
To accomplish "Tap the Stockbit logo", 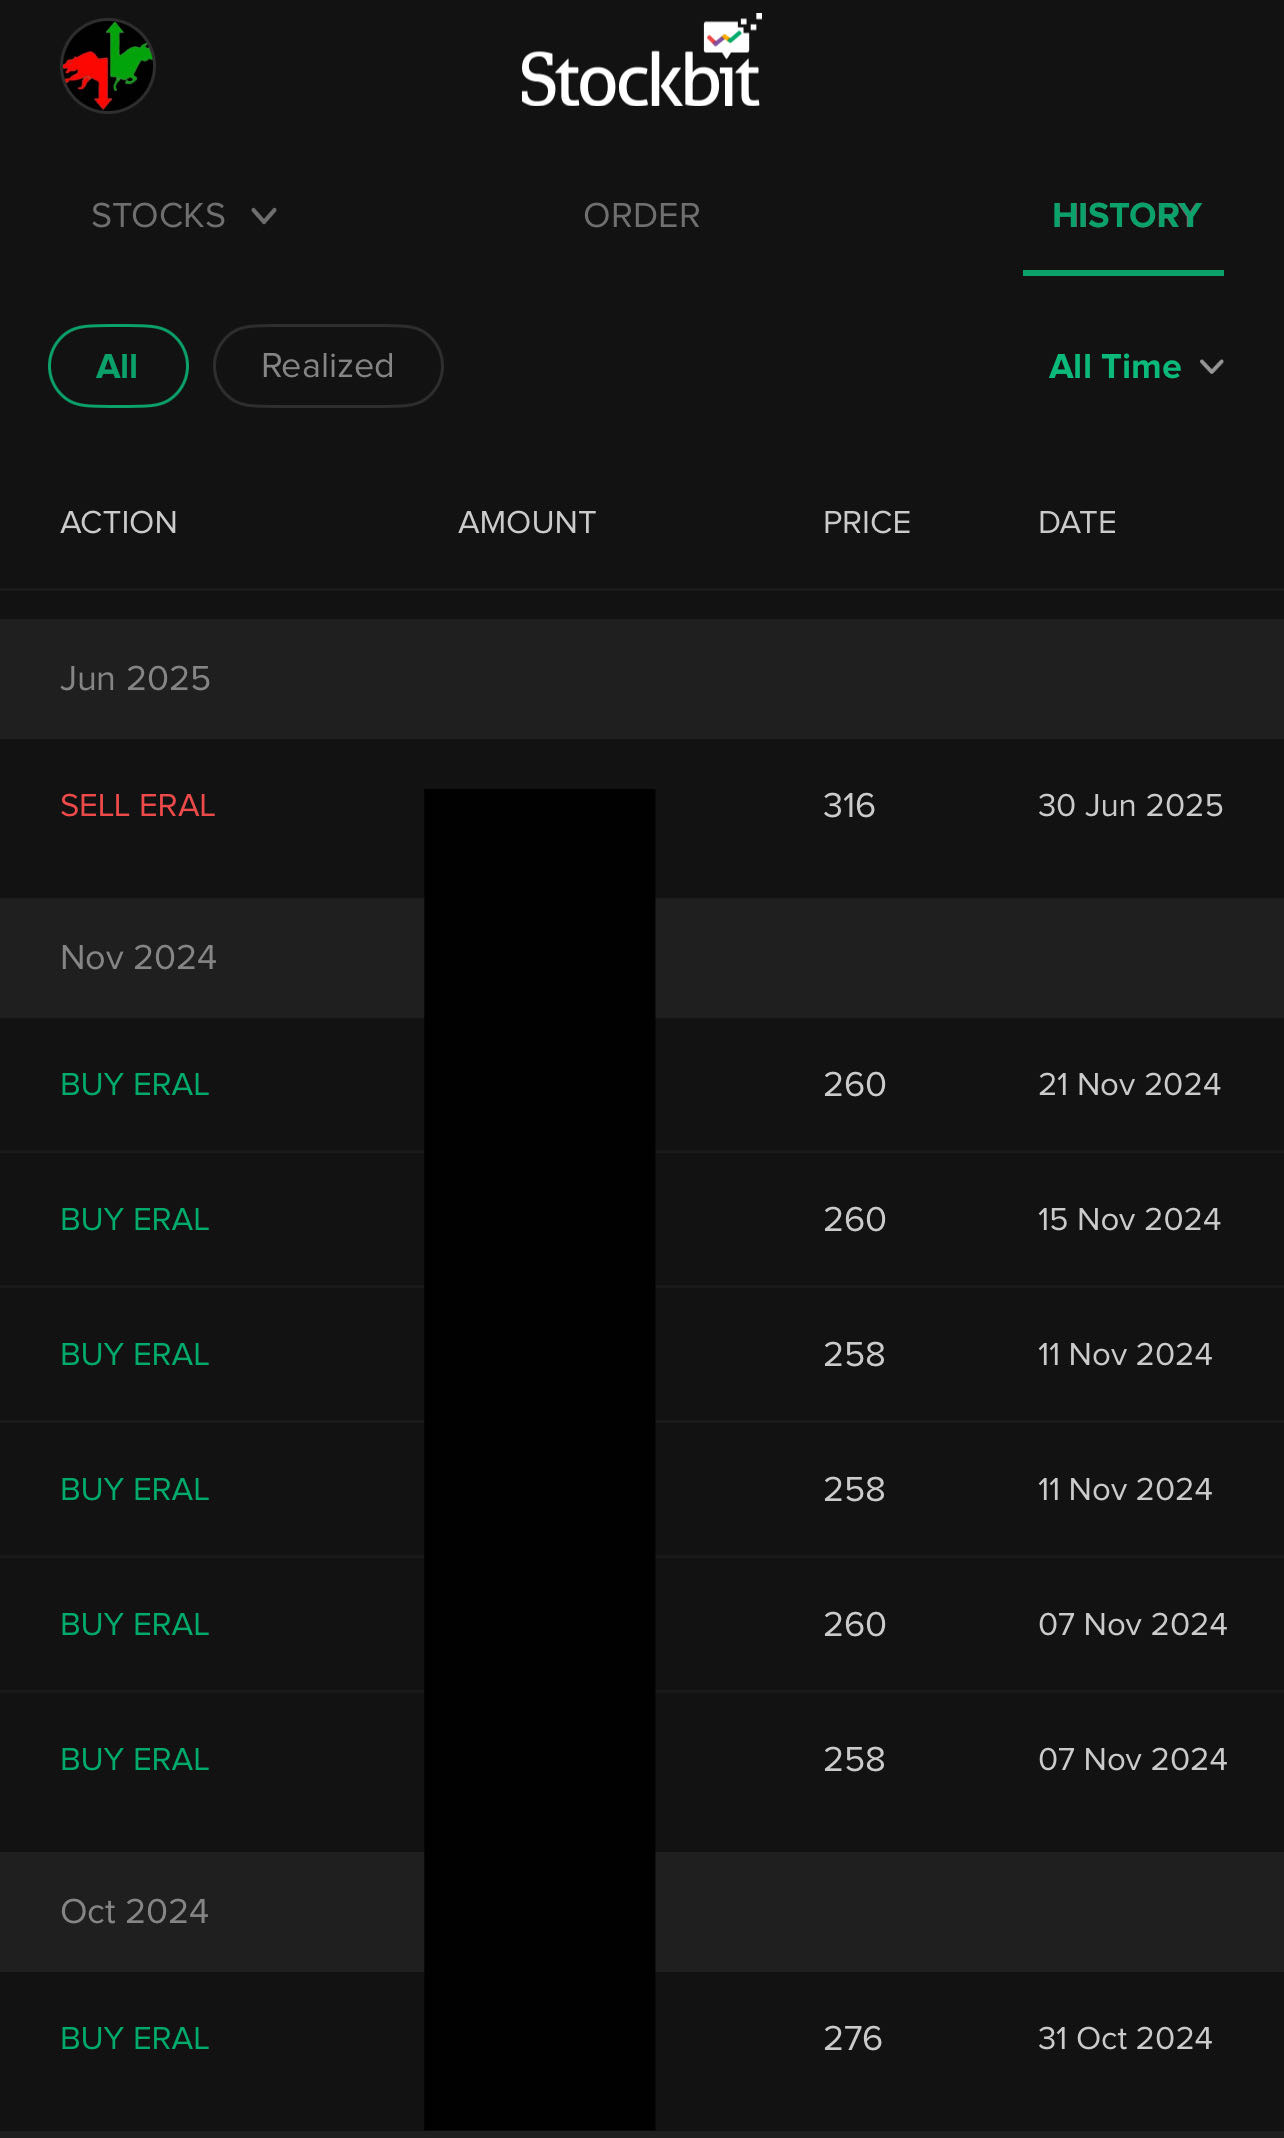I will (x=640, y=68).
